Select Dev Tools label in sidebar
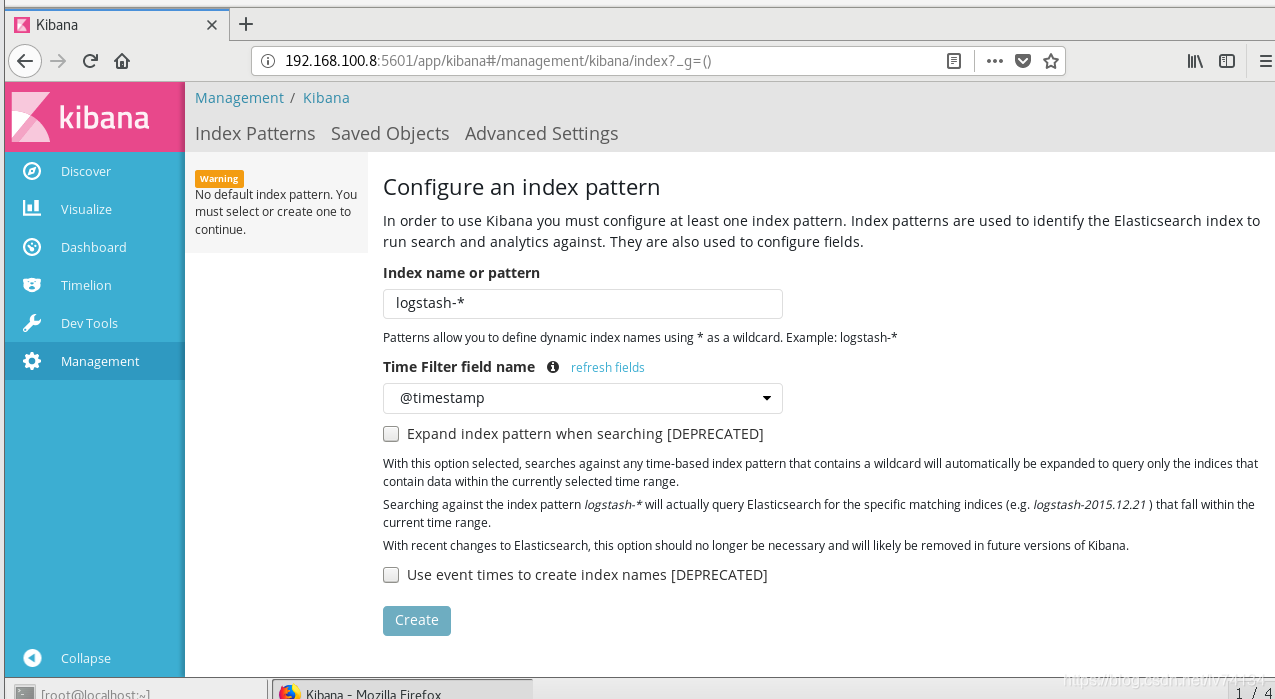 [x=89, y=323]
